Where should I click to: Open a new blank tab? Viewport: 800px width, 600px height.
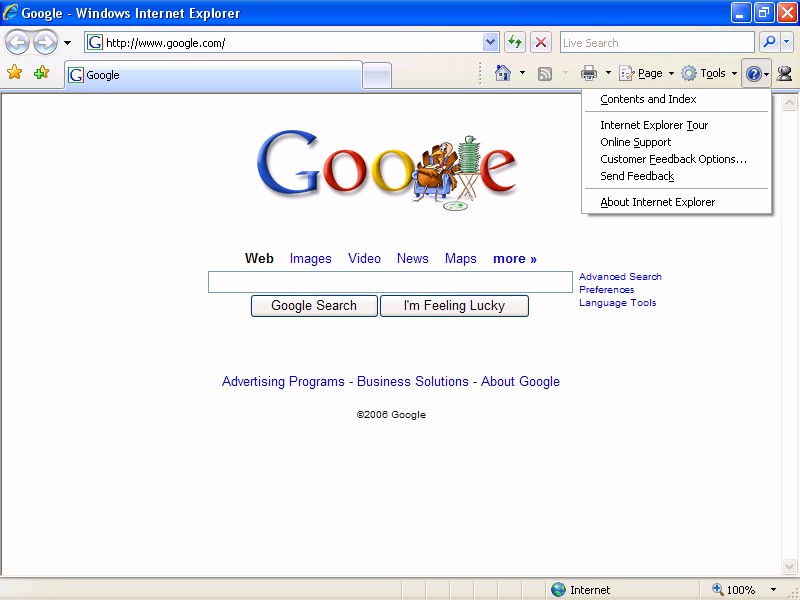click(x=377, y=76)
